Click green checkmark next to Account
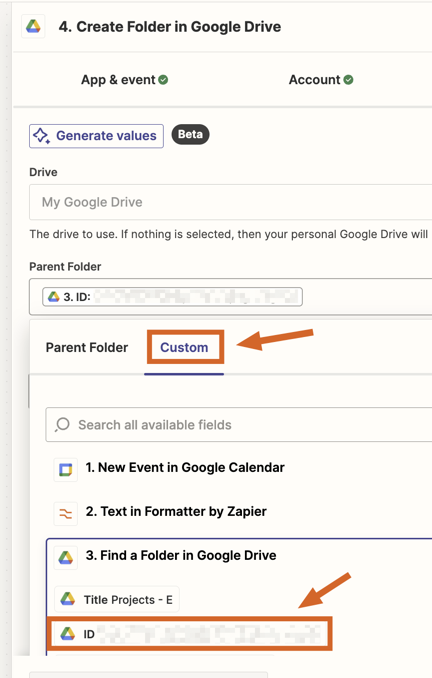The image size is (432, 678). tap(348, 80)
